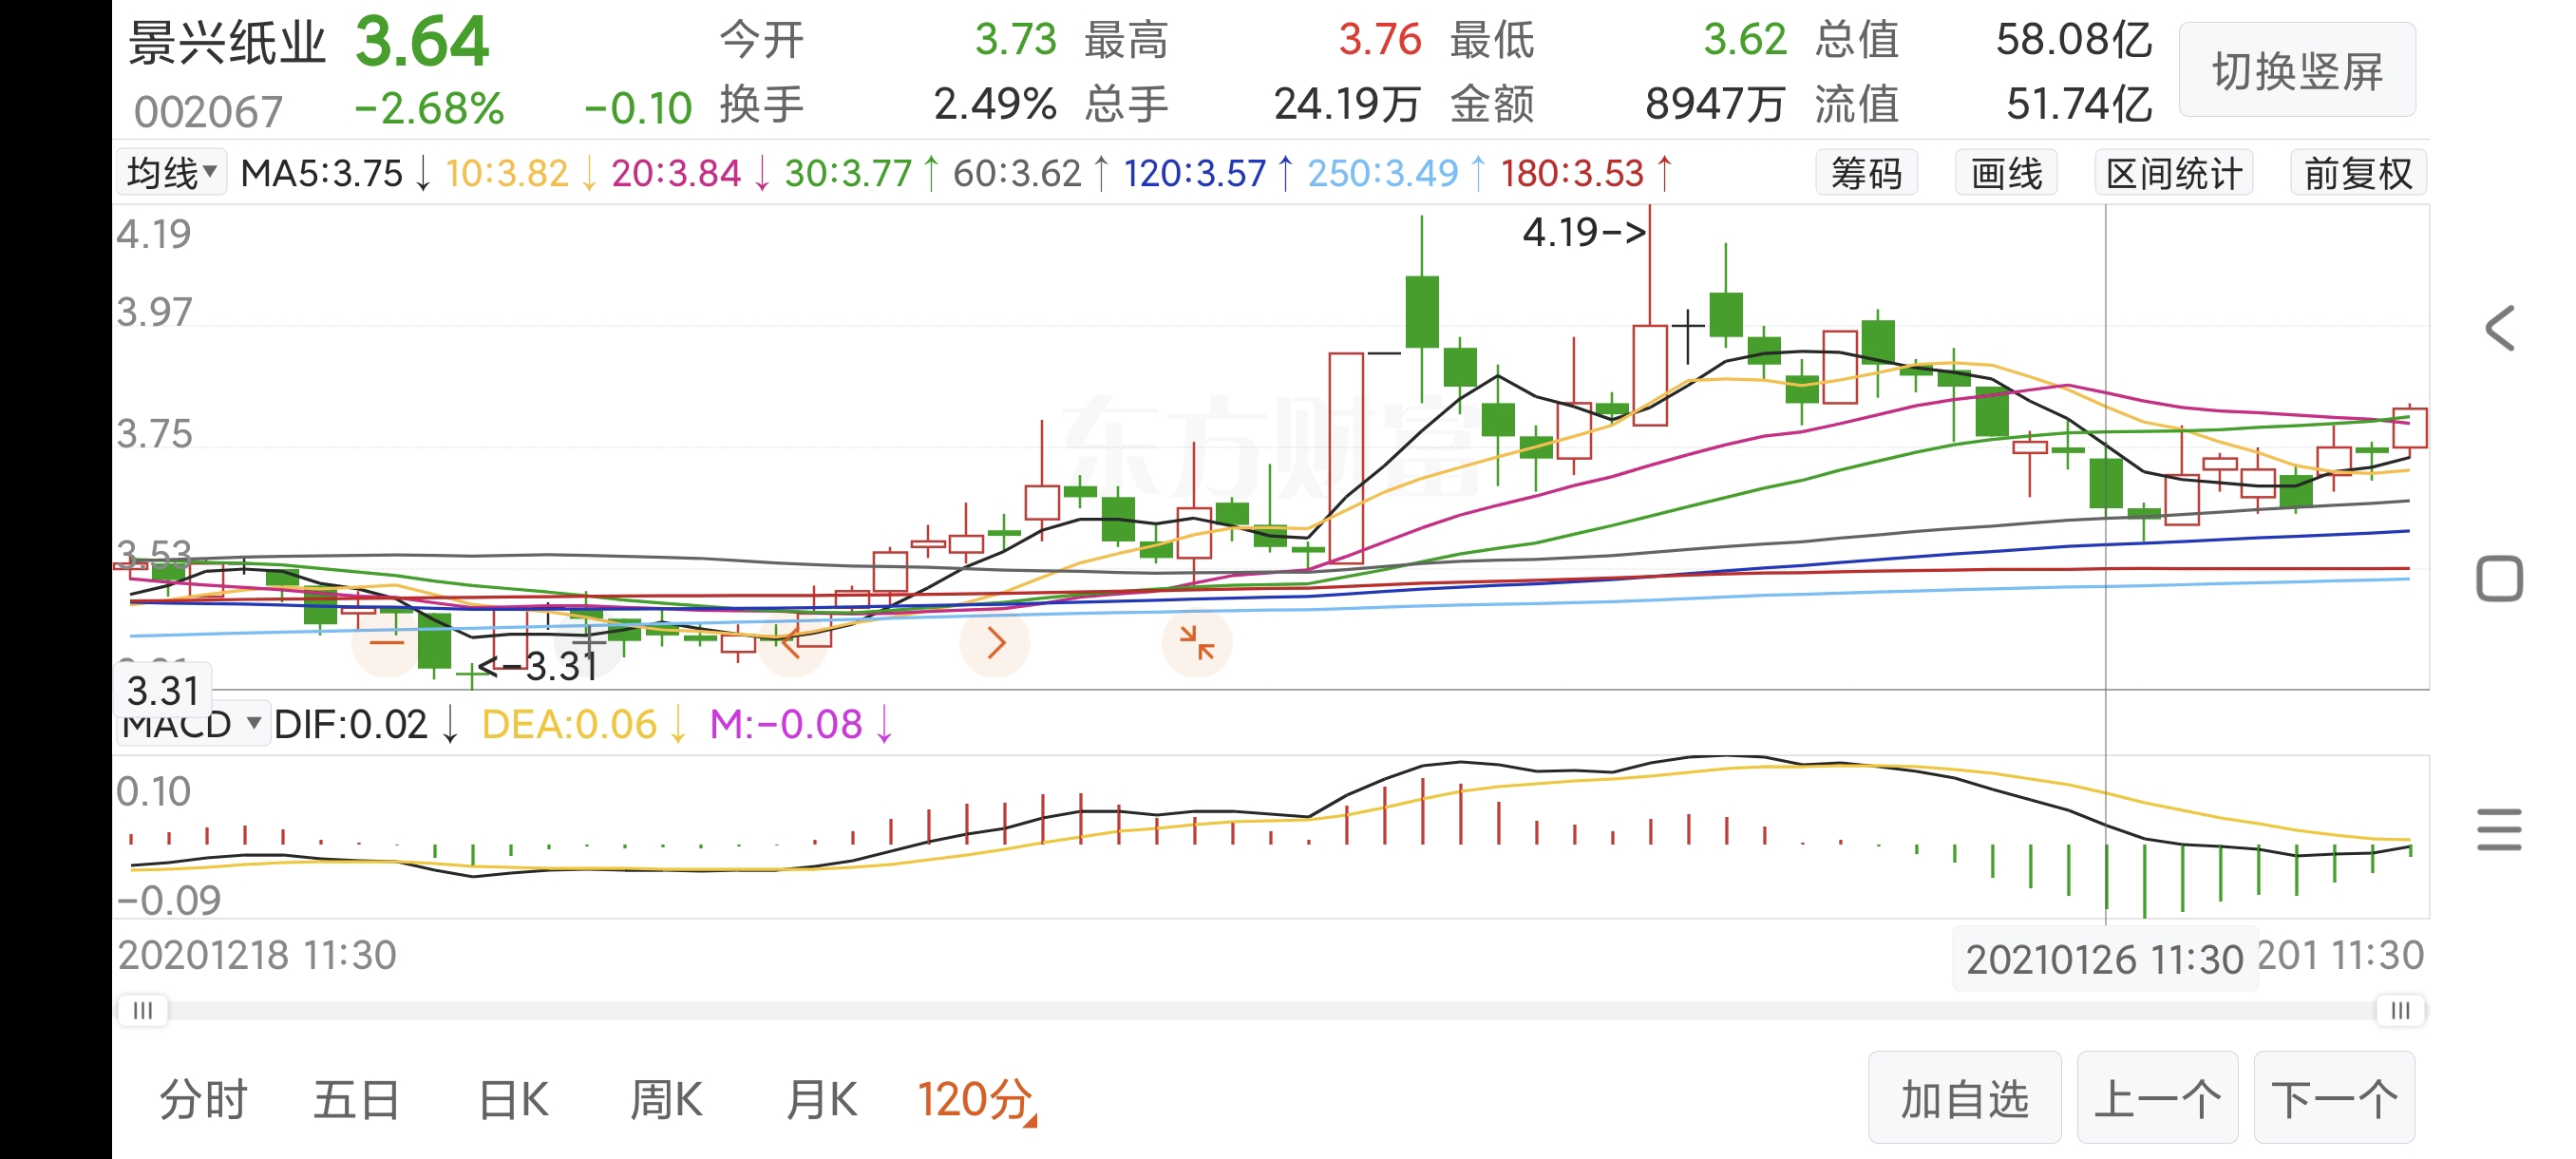Switch to 周K chart tab
The height and width of the screenshot is (1159, 2576).
pyautogui.click(x=666, y=1100)
